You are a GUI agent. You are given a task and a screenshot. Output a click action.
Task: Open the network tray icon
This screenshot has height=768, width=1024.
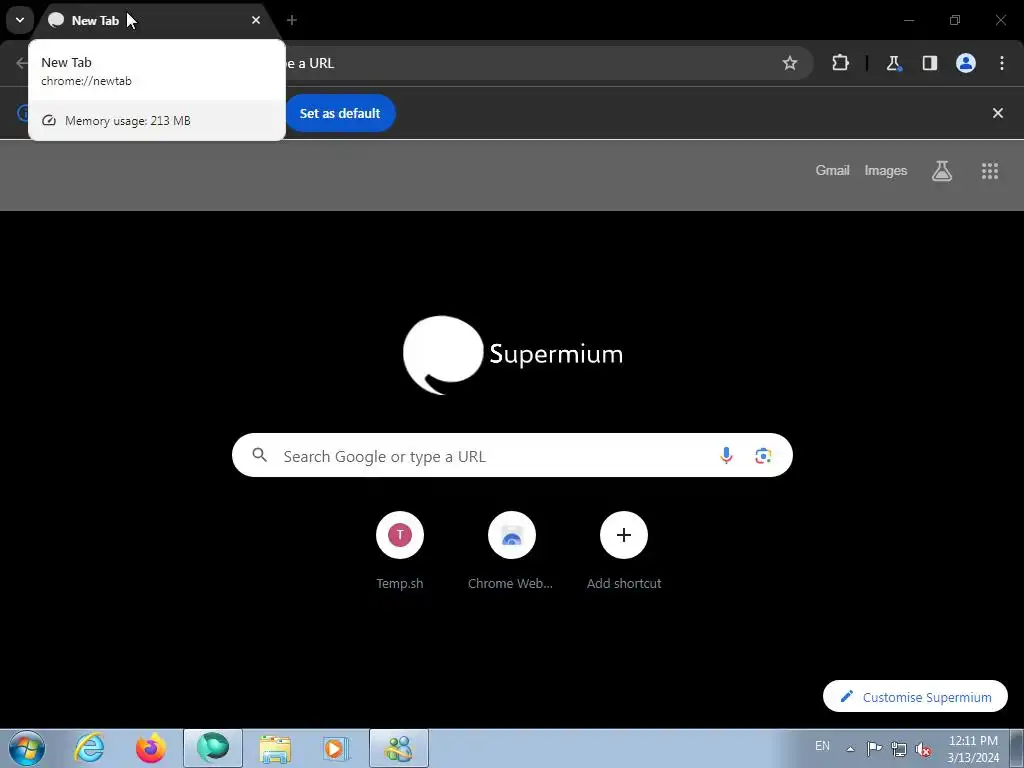coord(899,749)
